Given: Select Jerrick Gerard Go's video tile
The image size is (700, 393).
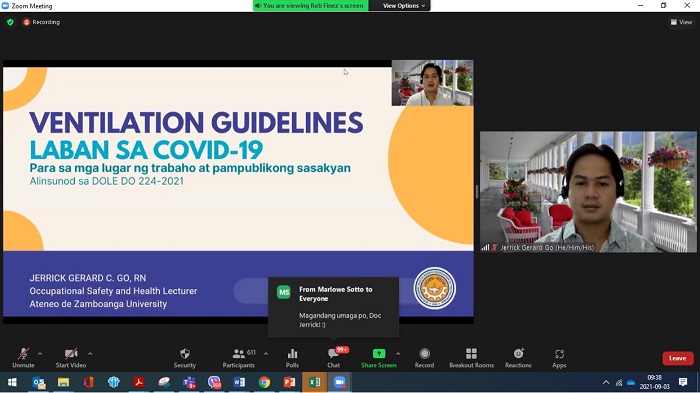Looking at the screenshot, I should [x=588, y=192].
